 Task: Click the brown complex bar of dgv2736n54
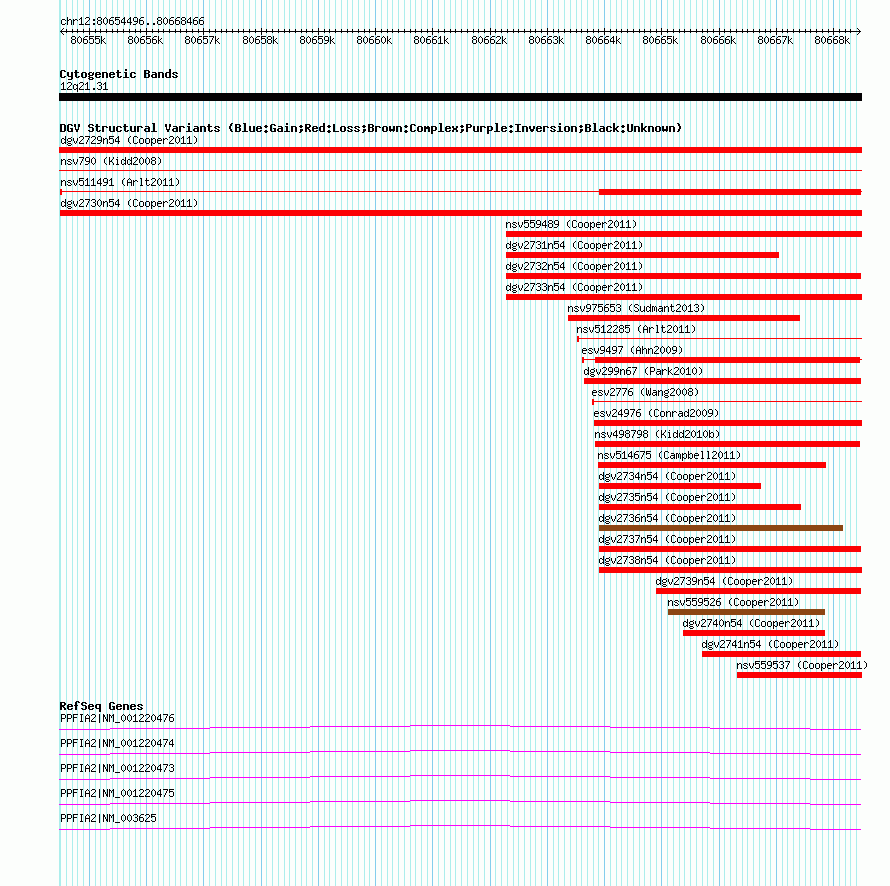pyautogui.click(x=721, y=528)
